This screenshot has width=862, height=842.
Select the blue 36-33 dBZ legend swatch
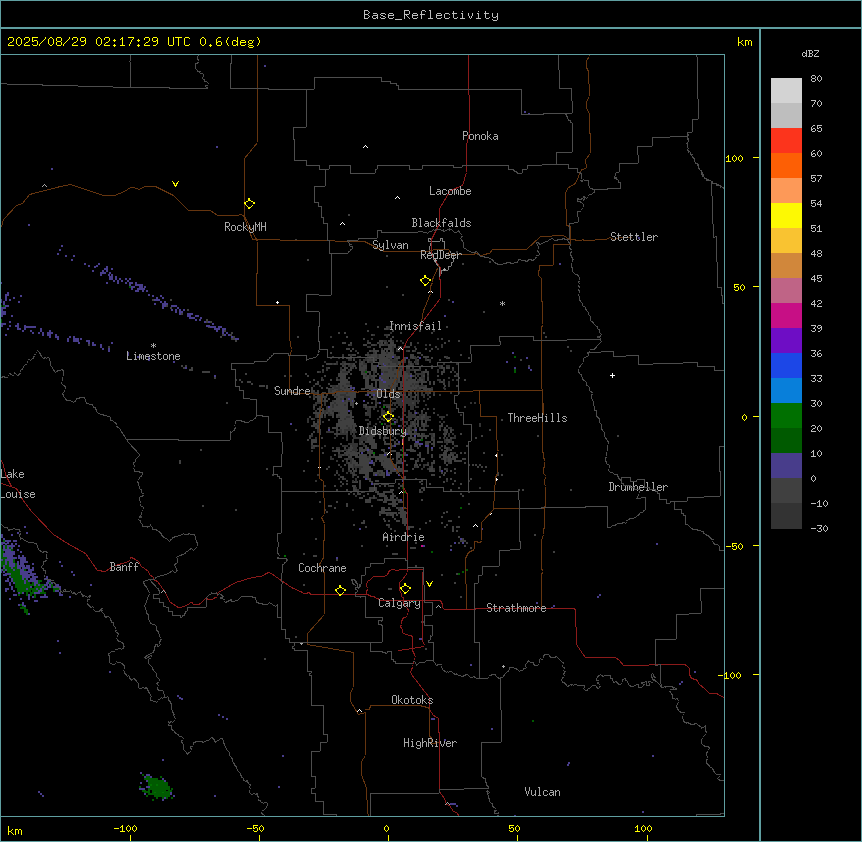786,365
